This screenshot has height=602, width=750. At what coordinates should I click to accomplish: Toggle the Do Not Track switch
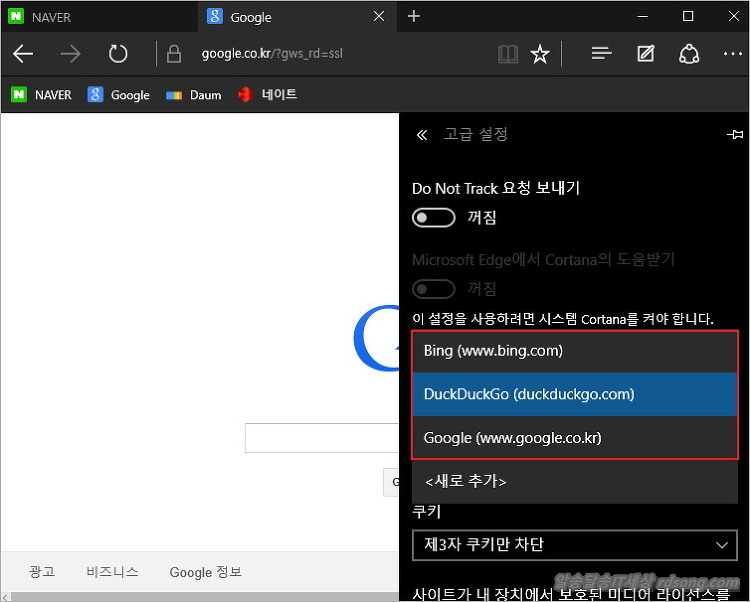click(x=434, y=217)
